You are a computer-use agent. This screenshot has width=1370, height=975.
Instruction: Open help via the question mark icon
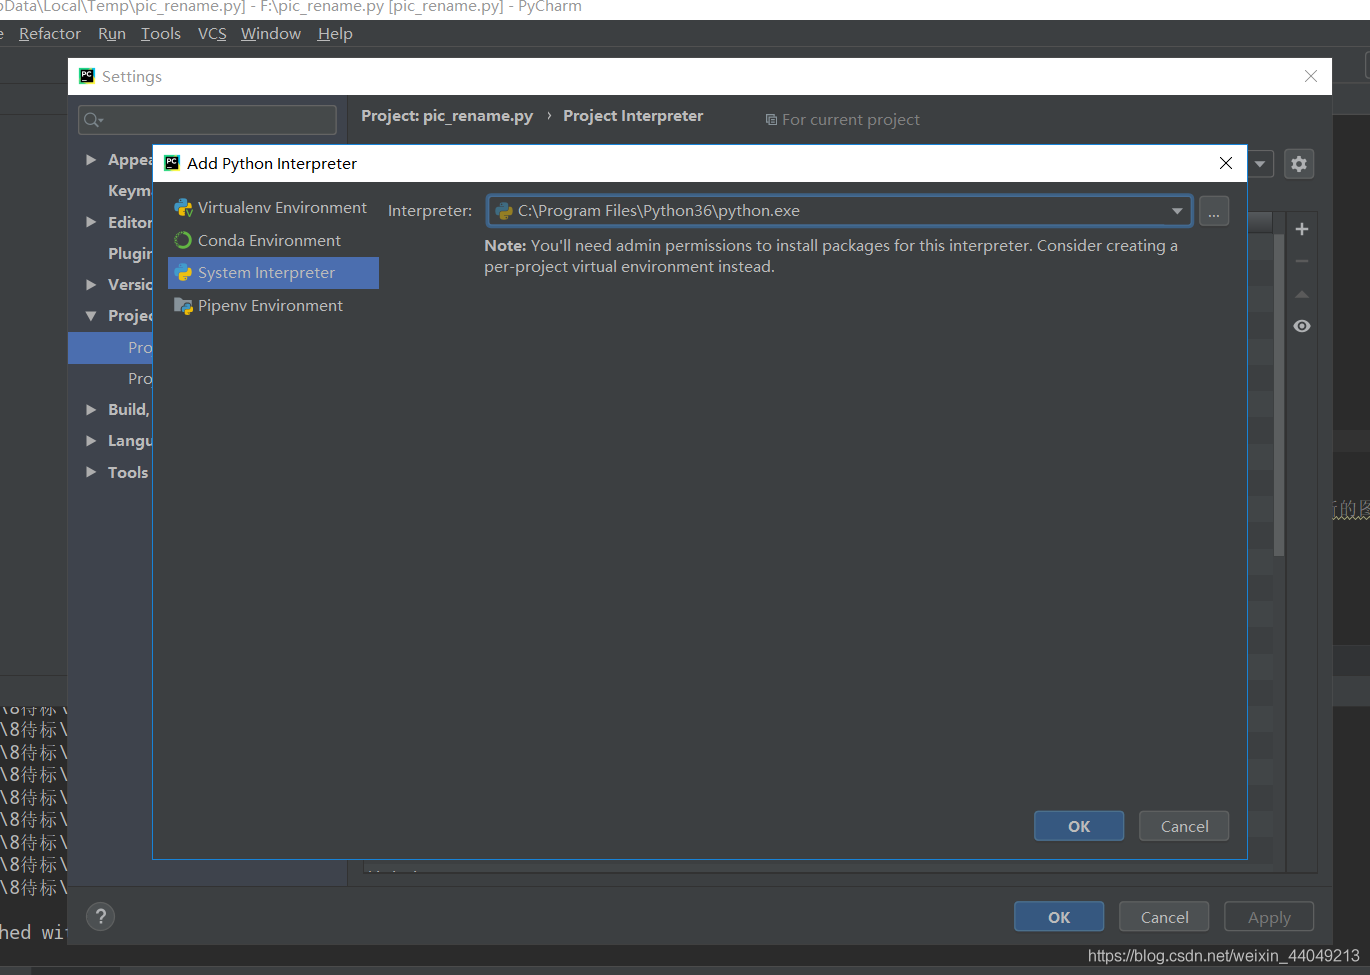point(100,916)
